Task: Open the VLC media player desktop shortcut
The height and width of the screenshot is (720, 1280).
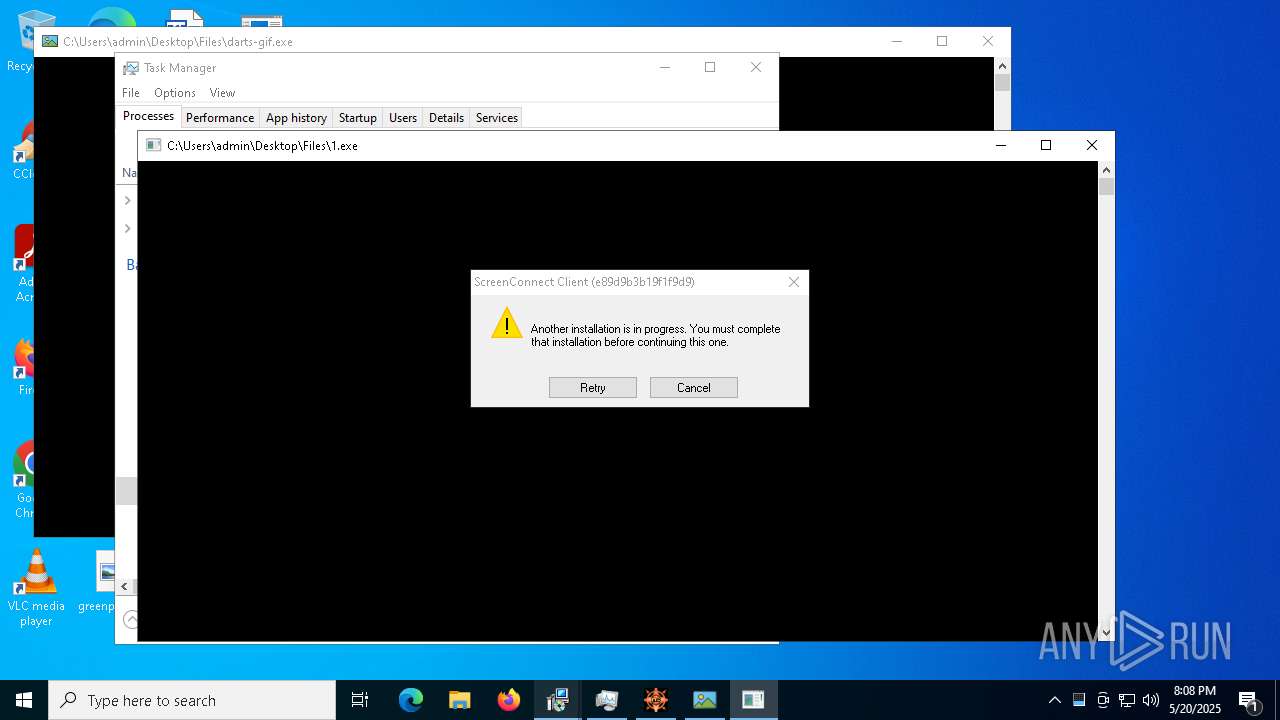Action: [36, 588]
